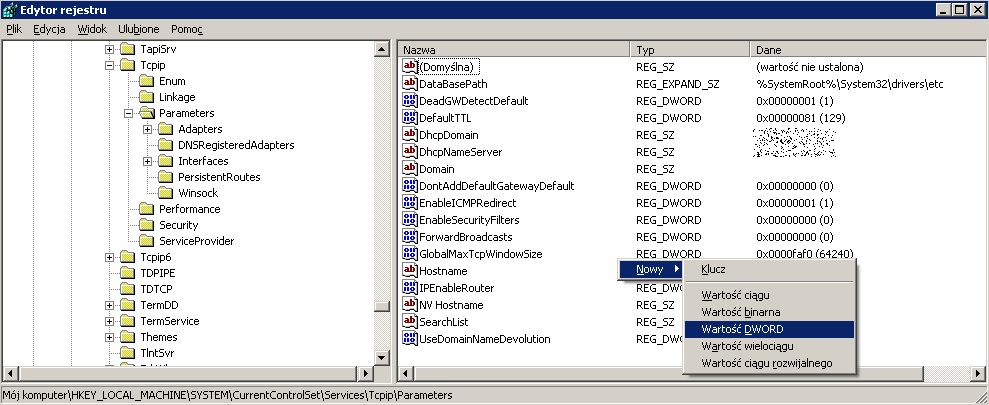The width and height of the screenshot is (989, 405).
Task: Open the Edycja menu
Action: (49, 29)
